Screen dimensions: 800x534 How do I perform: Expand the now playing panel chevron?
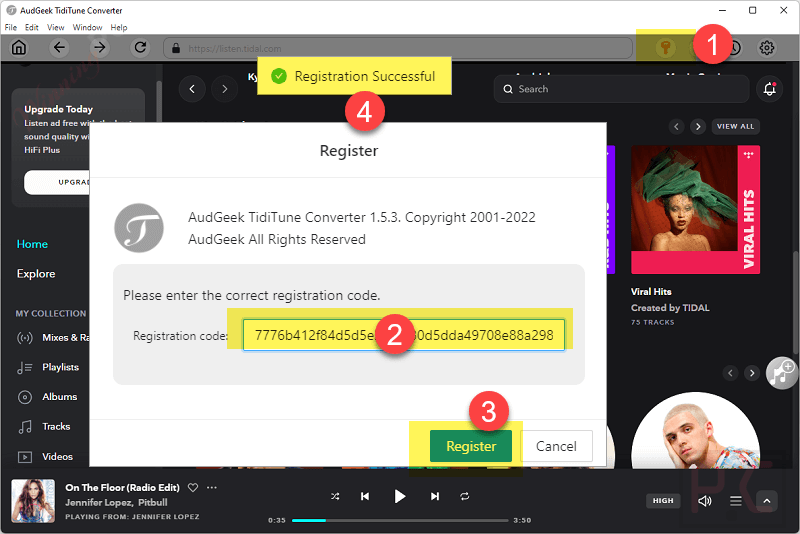pos(766,501)
